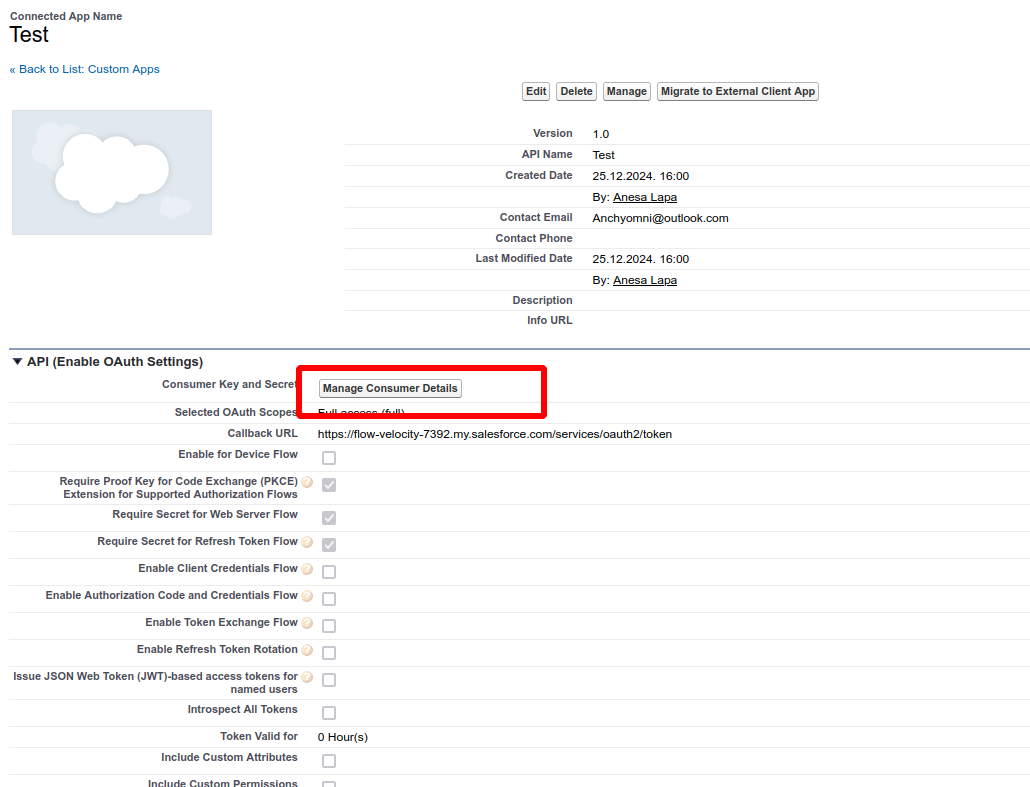Click the Manage button
Viewport: 1030px width, 787px height.
627,91
